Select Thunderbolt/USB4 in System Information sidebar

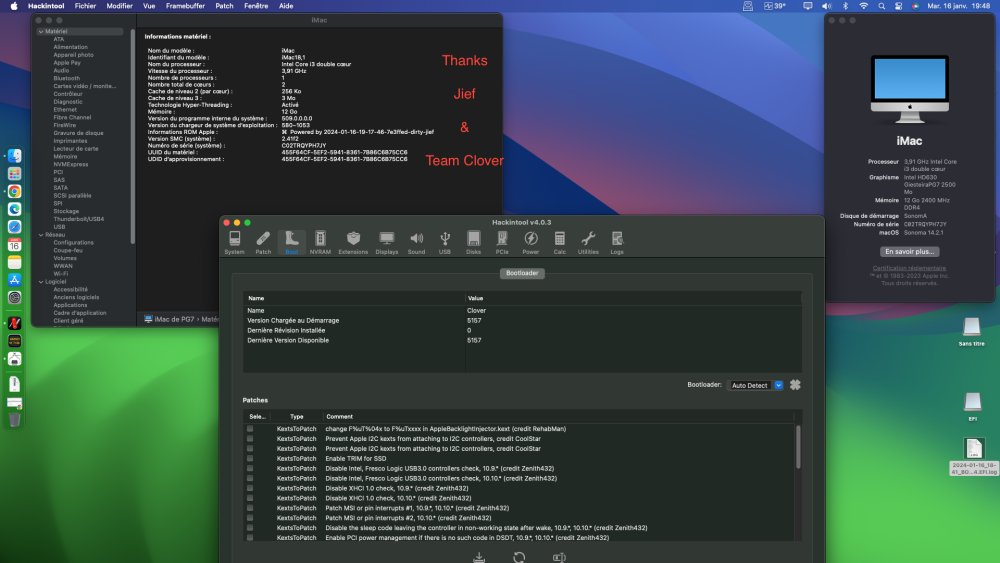tap(78, 219)
